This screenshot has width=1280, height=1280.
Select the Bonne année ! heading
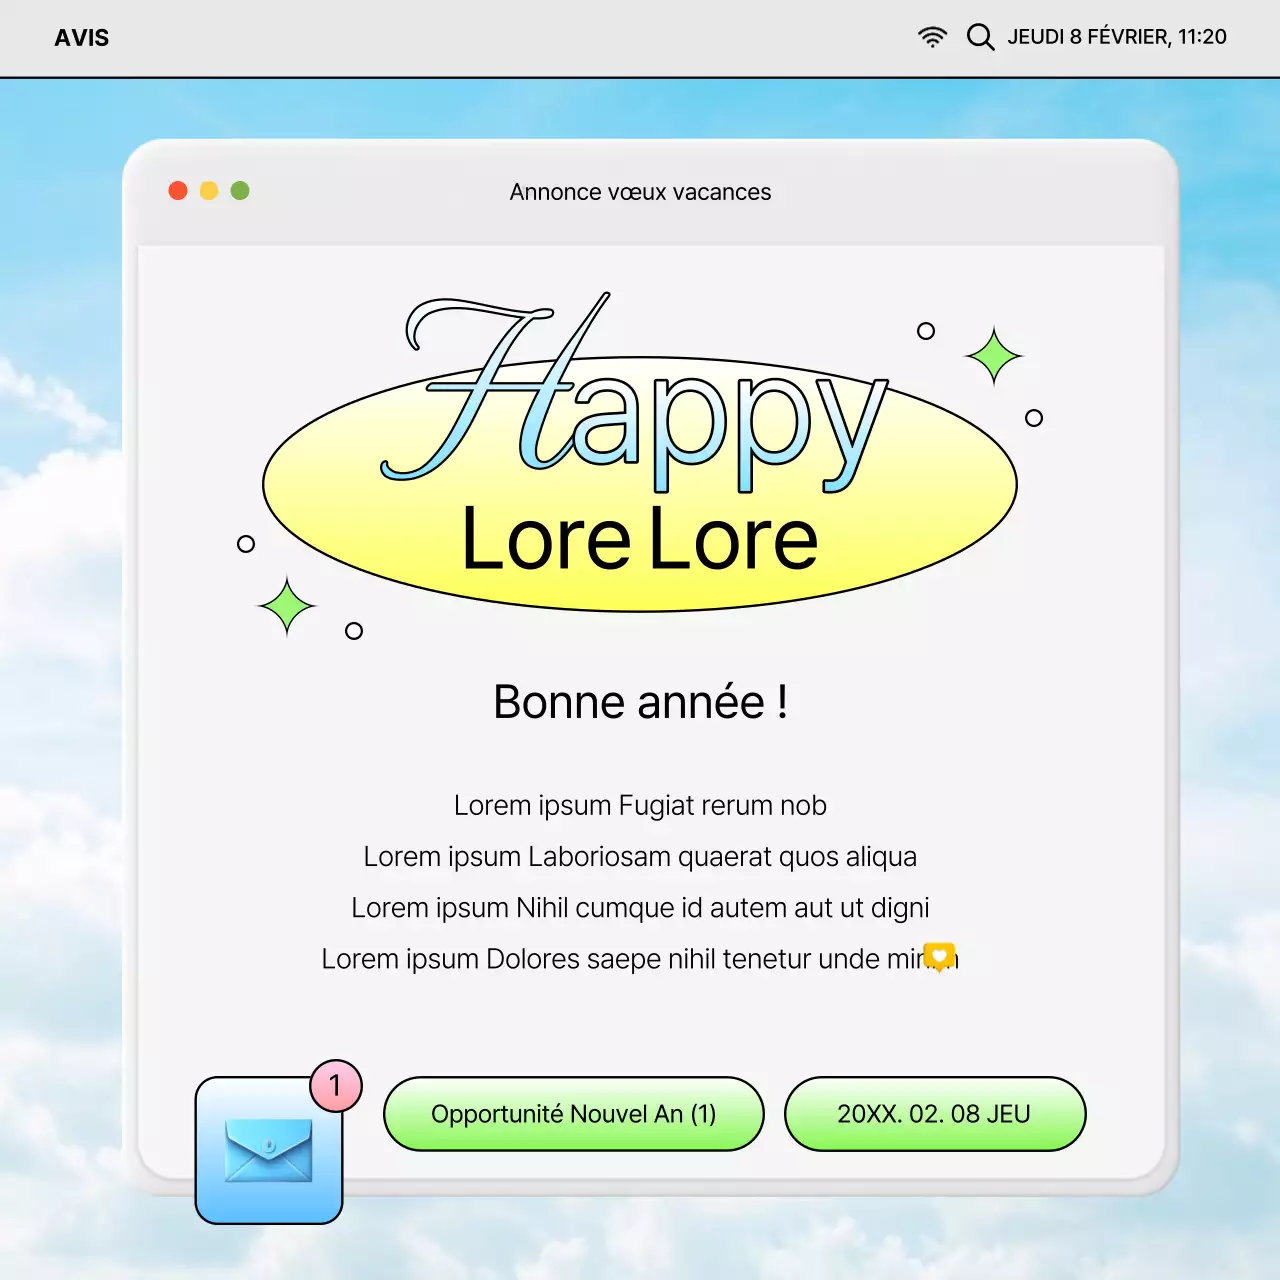640,702
